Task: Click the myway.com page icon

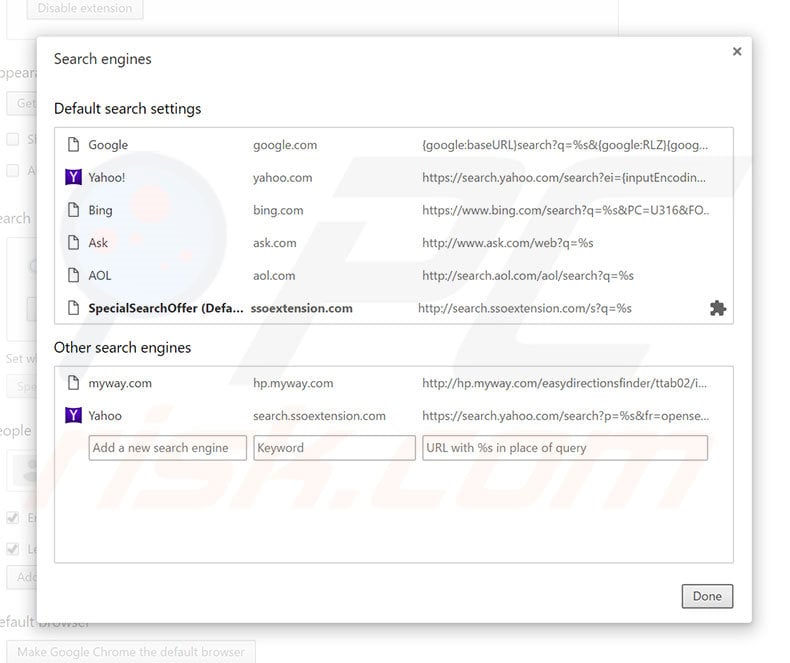Action: [x=74, y=383]
